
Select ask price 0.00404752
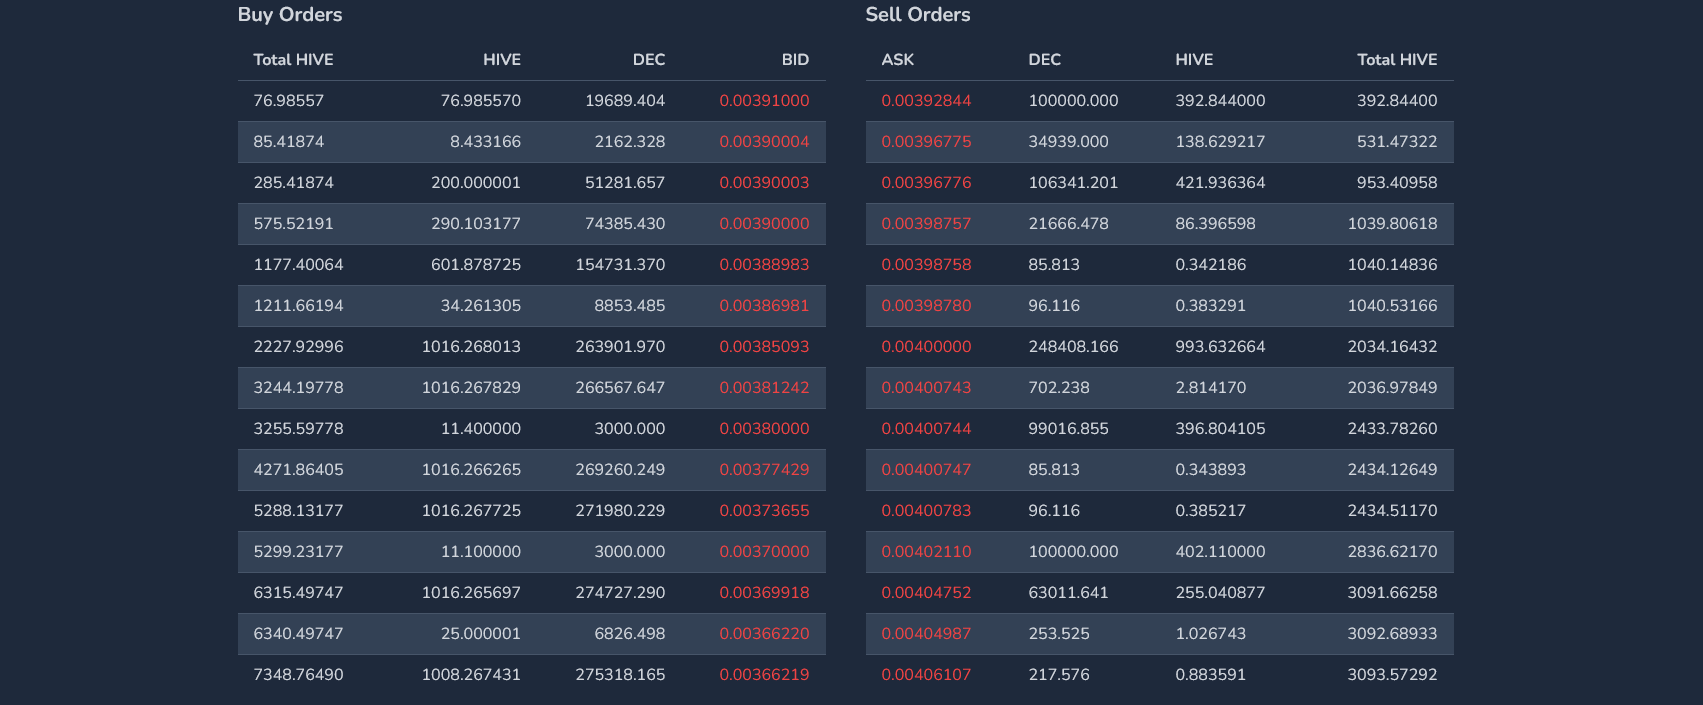(x=926, y=593)
